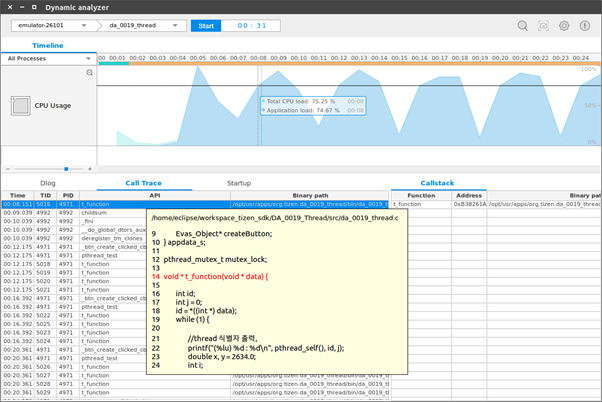Open the emulator-26101 device dropdown
Screen dimensions: 602x402
51,26
